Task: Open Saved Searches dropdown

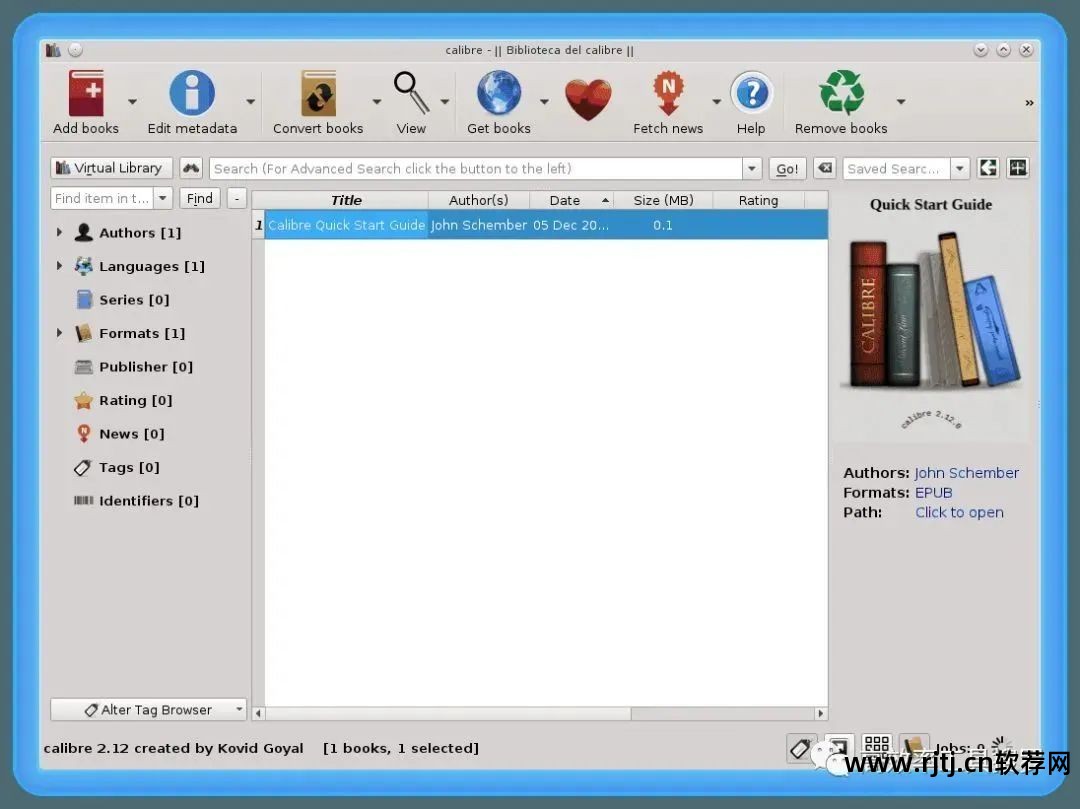Action: [959, 169]
